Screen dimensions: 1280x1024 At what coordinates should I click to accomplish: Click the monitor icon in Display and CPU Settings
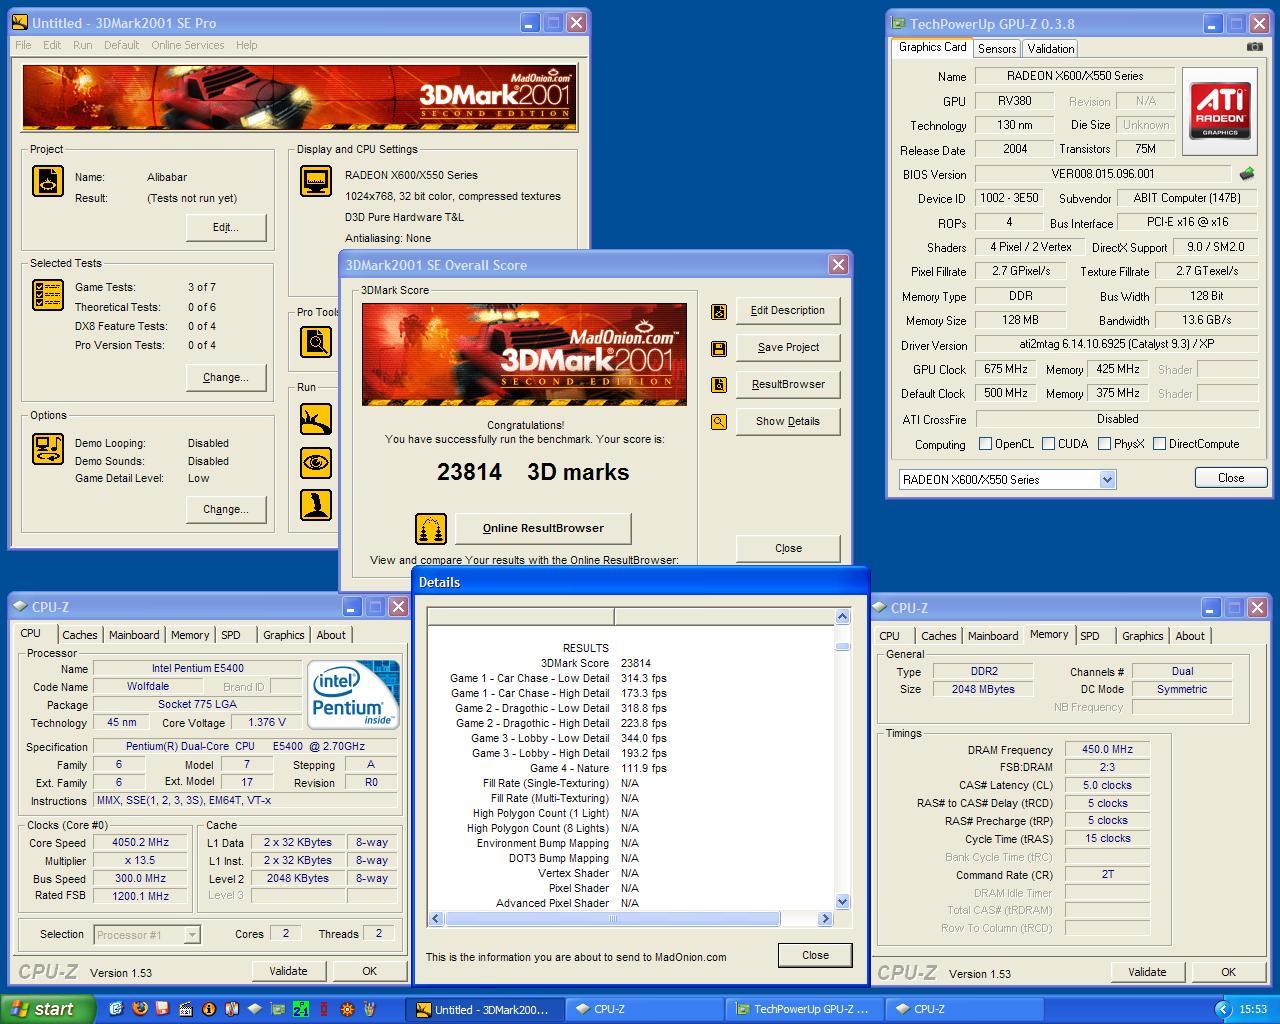click(x=316, y=181)
